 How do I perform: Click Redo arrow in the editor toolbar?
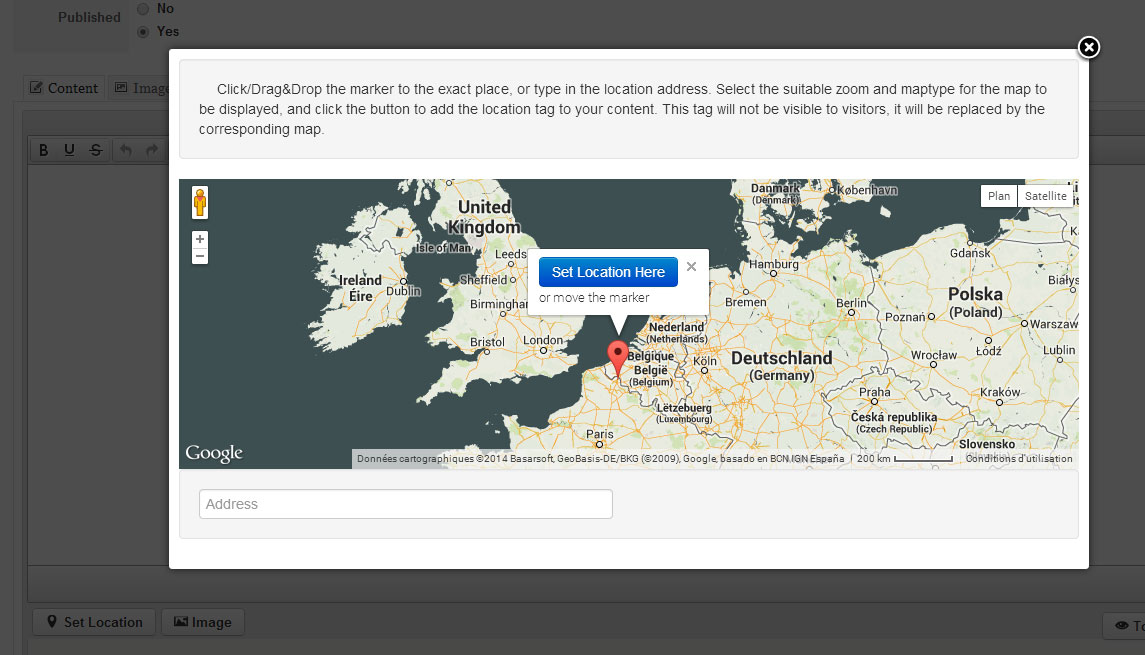(x=152, y=150)
